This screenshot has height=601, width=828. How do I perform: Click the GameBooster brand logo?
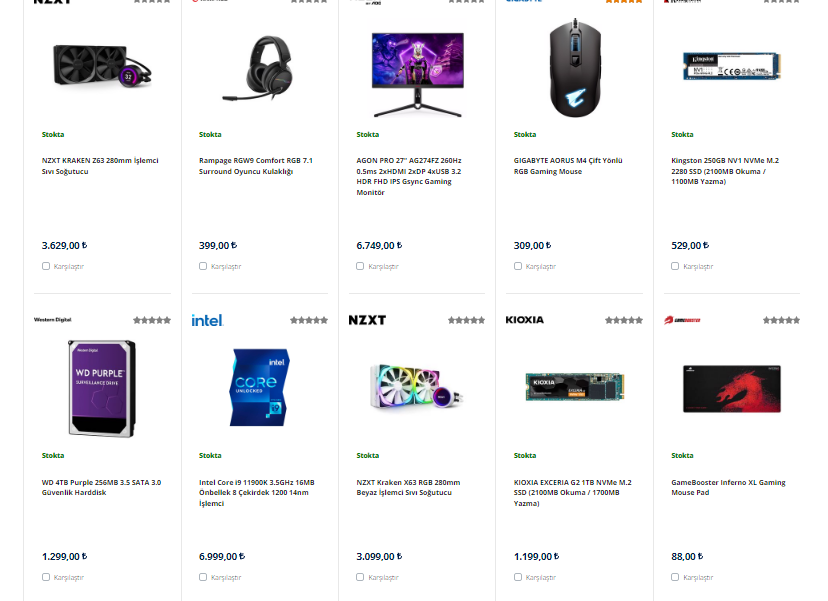pos(682,320)
